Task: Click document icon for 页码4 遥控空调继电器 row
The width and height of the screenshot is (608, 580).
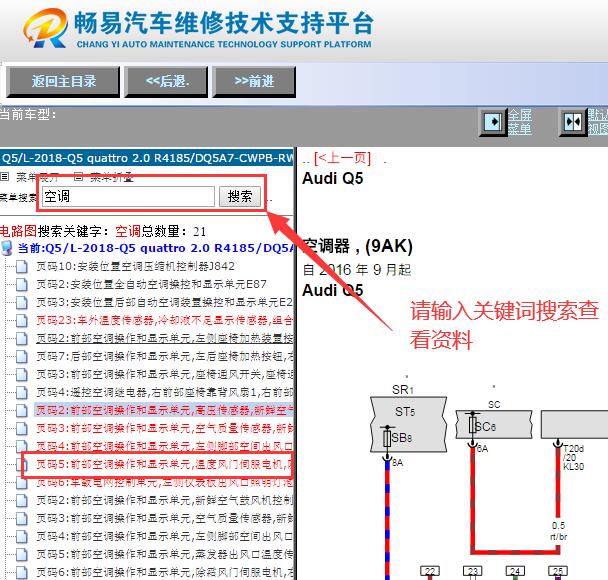Action: (x=22, y=392)
